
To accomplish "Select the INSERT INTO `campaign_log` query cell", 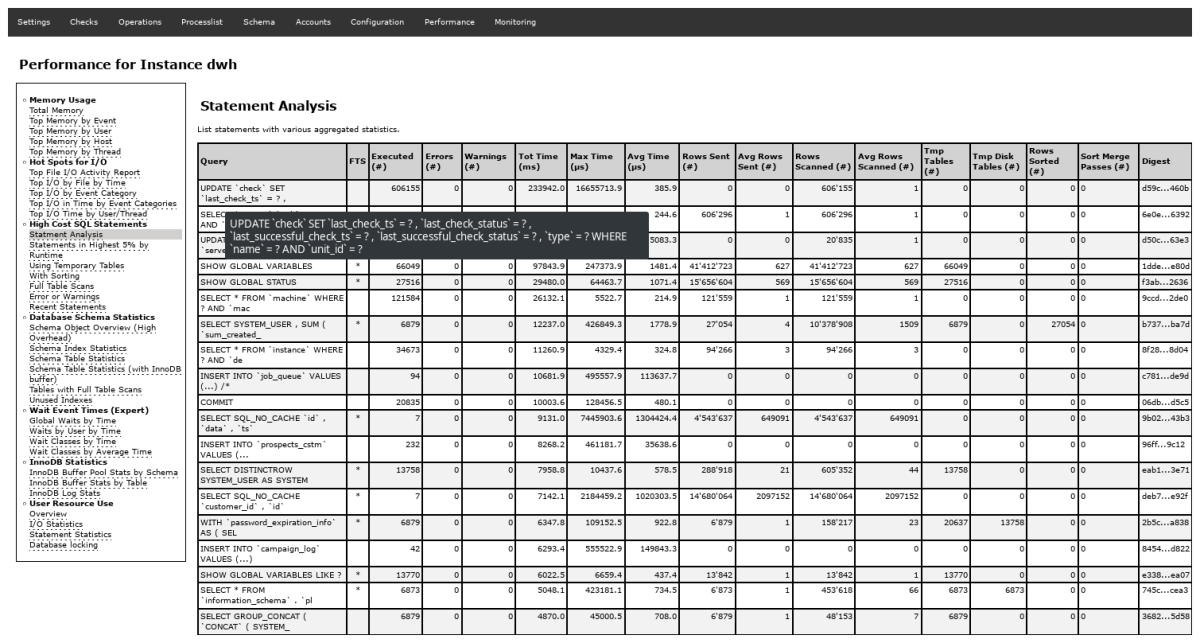I will [x=272, y=554].
